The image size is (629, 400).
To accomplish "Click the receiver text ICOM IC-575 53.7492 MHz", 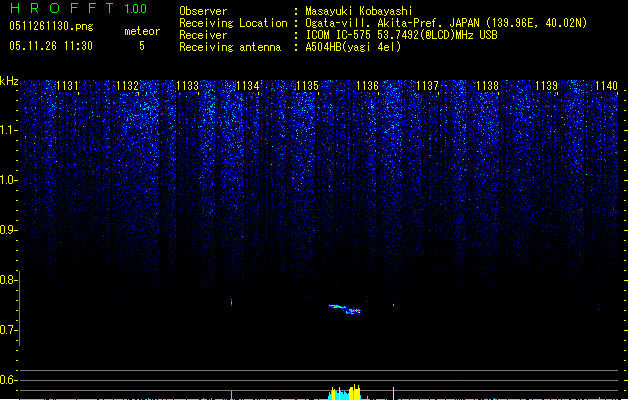I will [x=402, y=35].
